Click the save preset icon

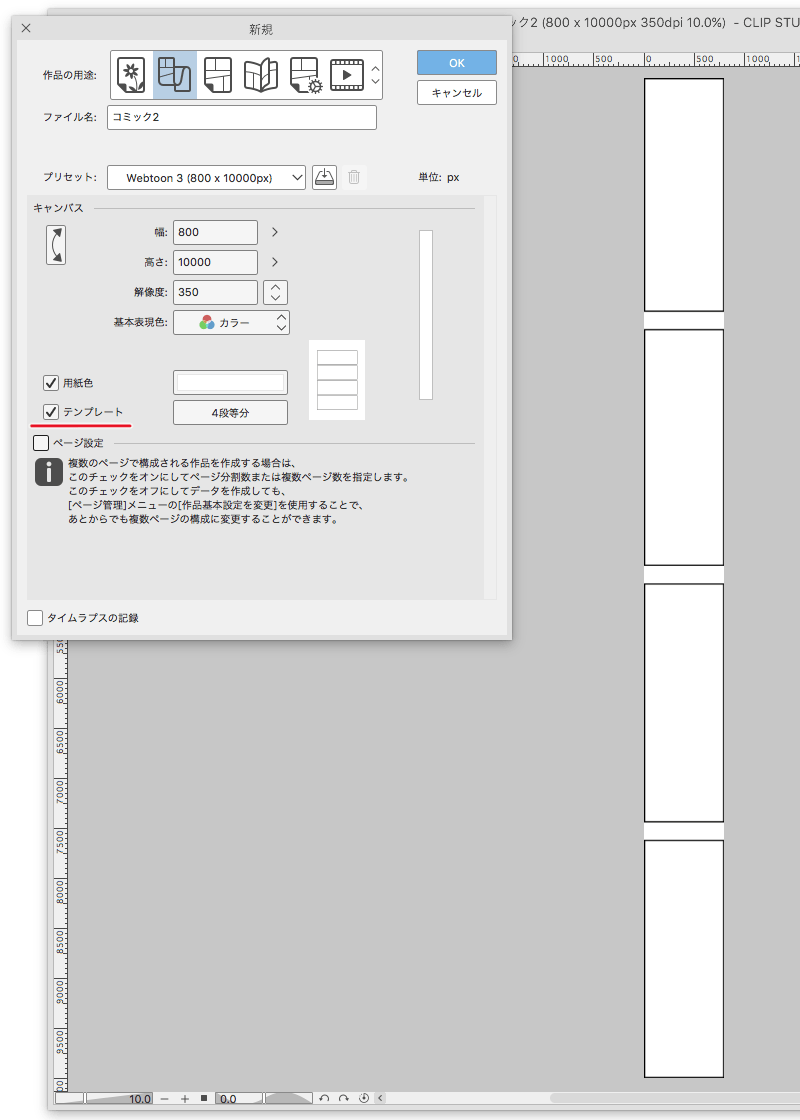(x=324, y=177)
